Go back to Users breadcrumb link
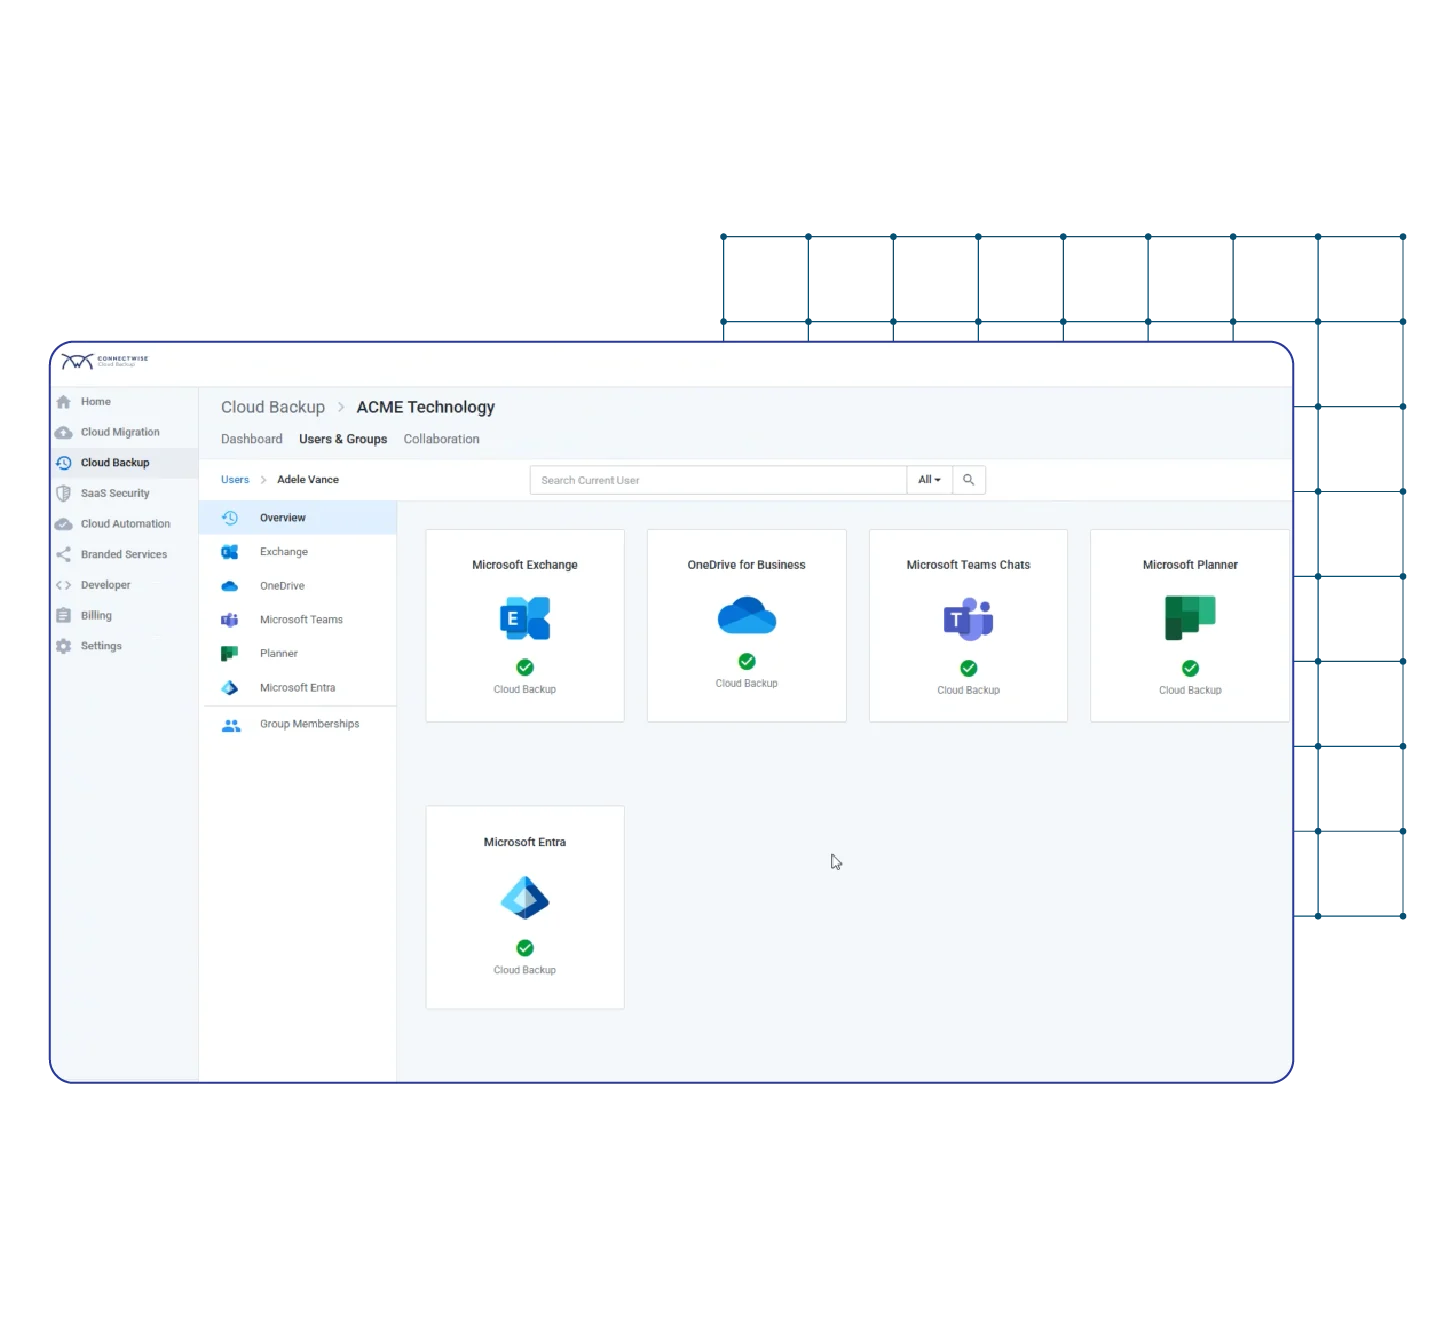Image resolution: width=1441 pixels, height=1321 pixels. [235, 480]
